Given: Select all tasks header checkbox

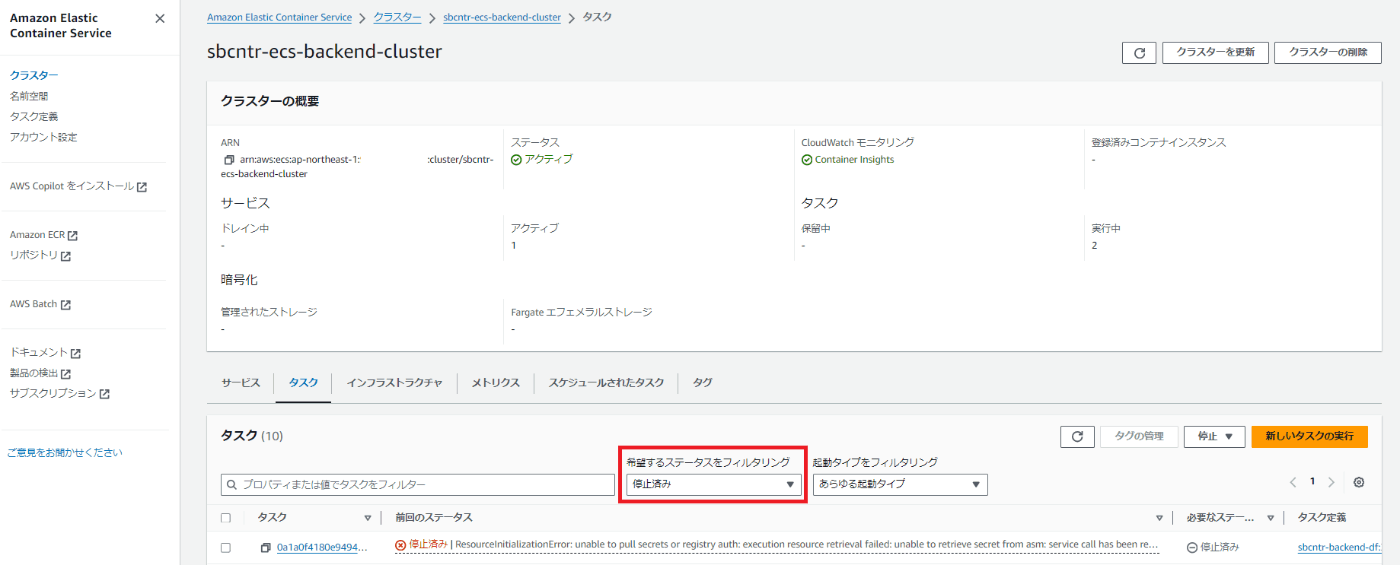Looking at the screenshot, I should [x=226, y=518].
